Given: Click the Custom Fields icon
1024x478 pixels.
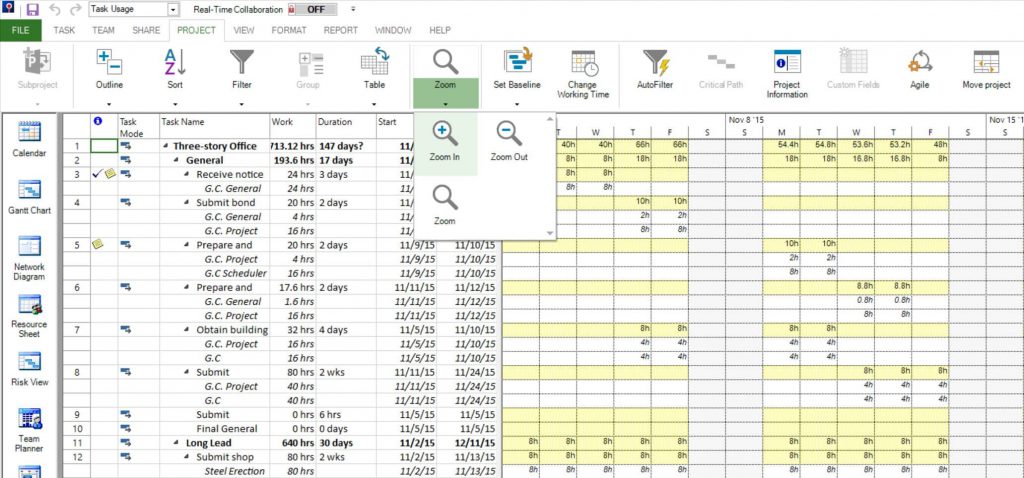Looking at the screenshot, I should coord(853,61).
